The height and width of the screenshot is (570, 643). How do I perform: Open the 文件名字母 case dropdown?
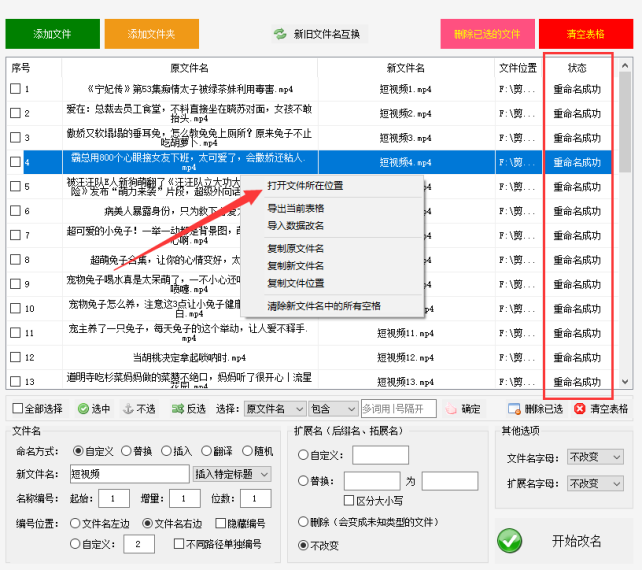(x=595, y=457)
